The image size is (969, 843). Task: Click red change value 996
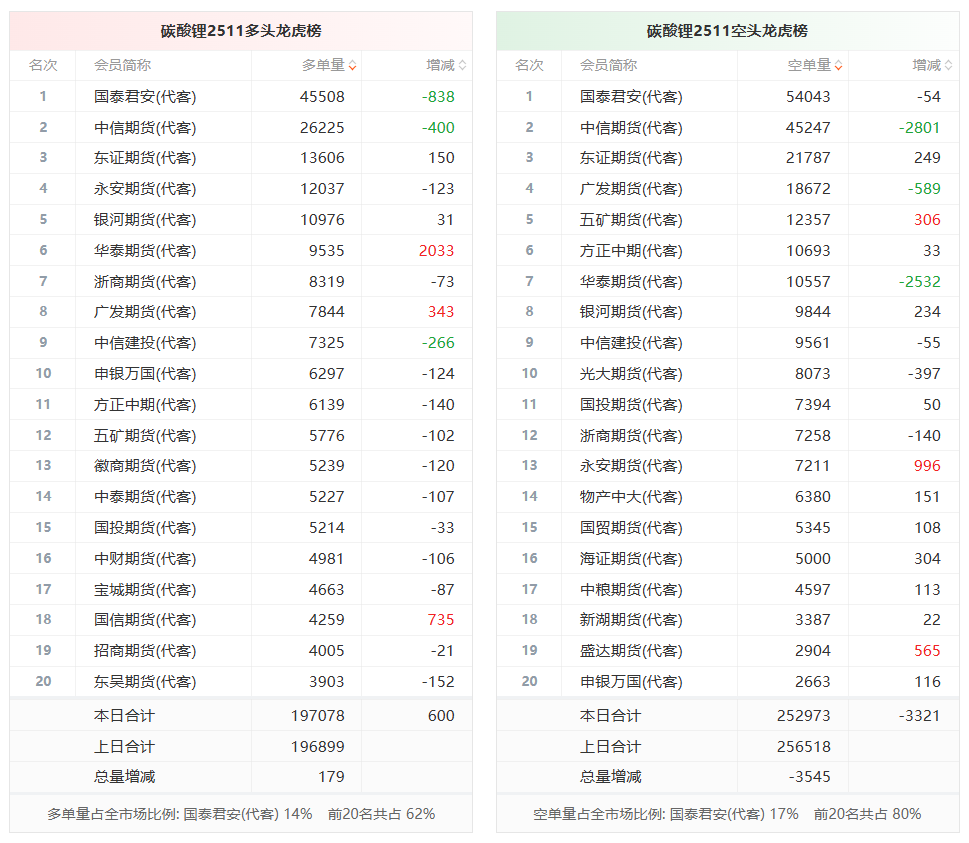(927, 466)
